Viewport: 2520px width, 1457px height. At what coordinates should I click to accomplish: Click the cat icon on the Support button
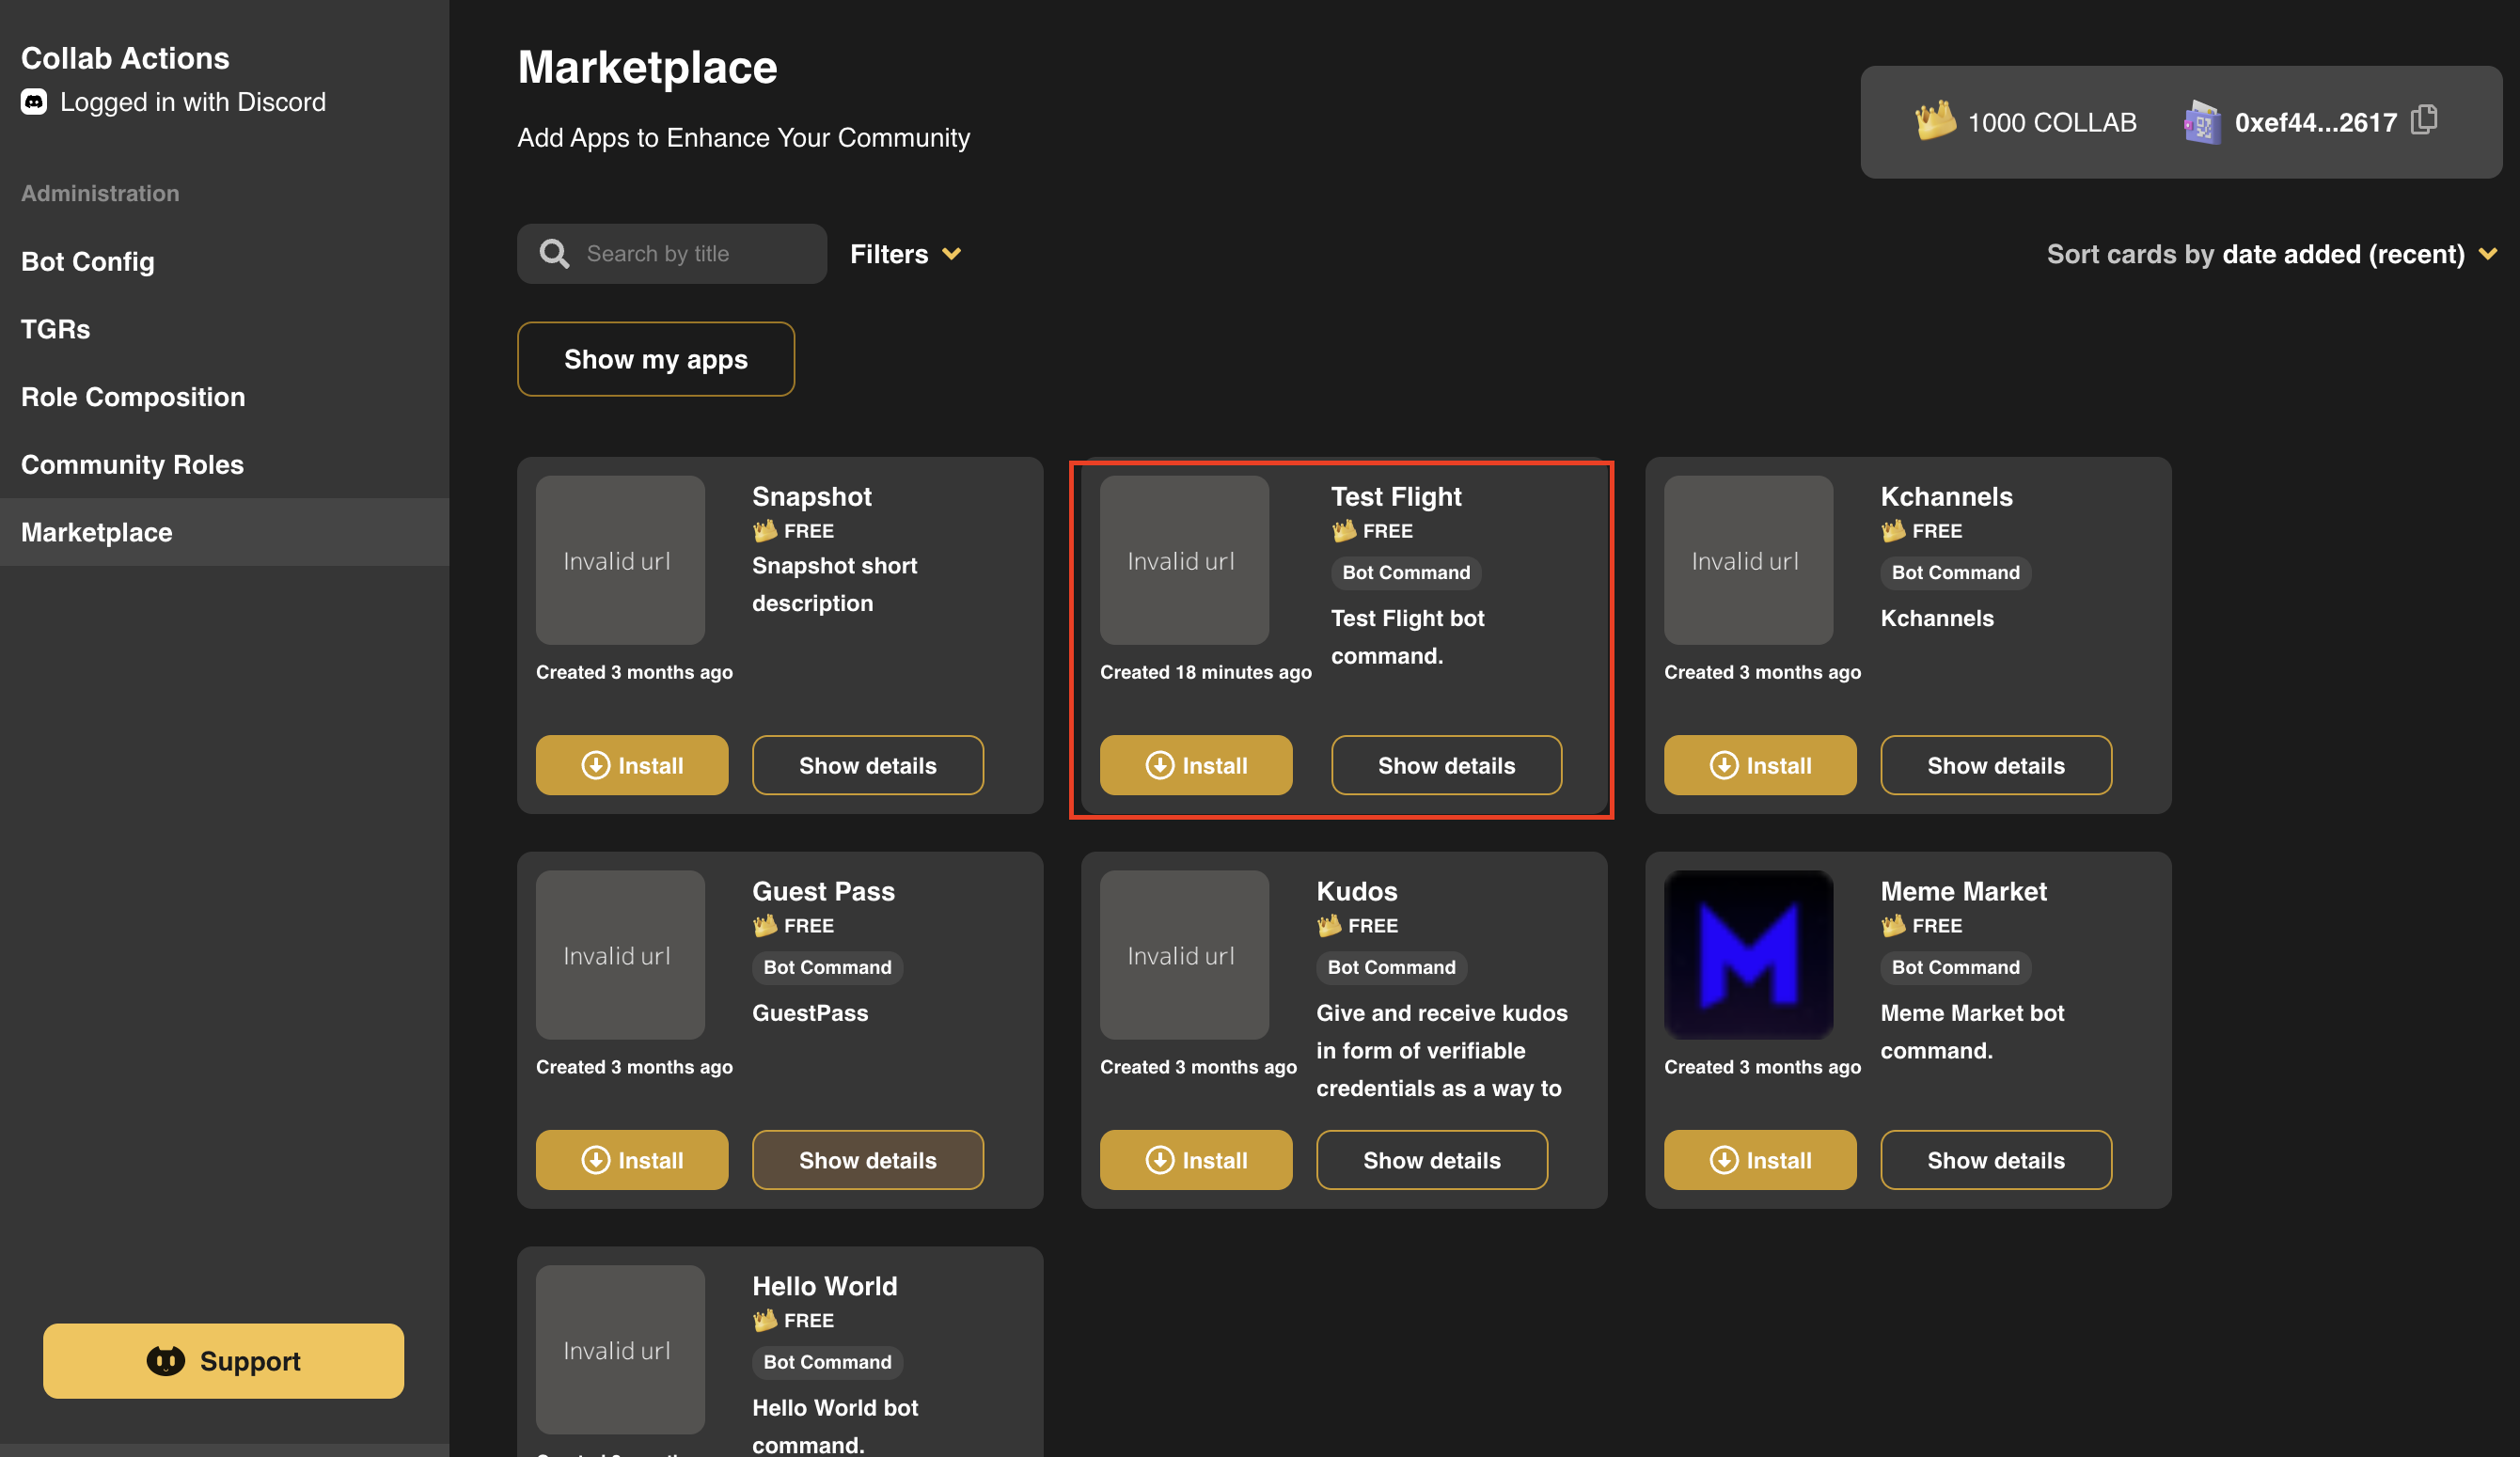click(166, 1361)
